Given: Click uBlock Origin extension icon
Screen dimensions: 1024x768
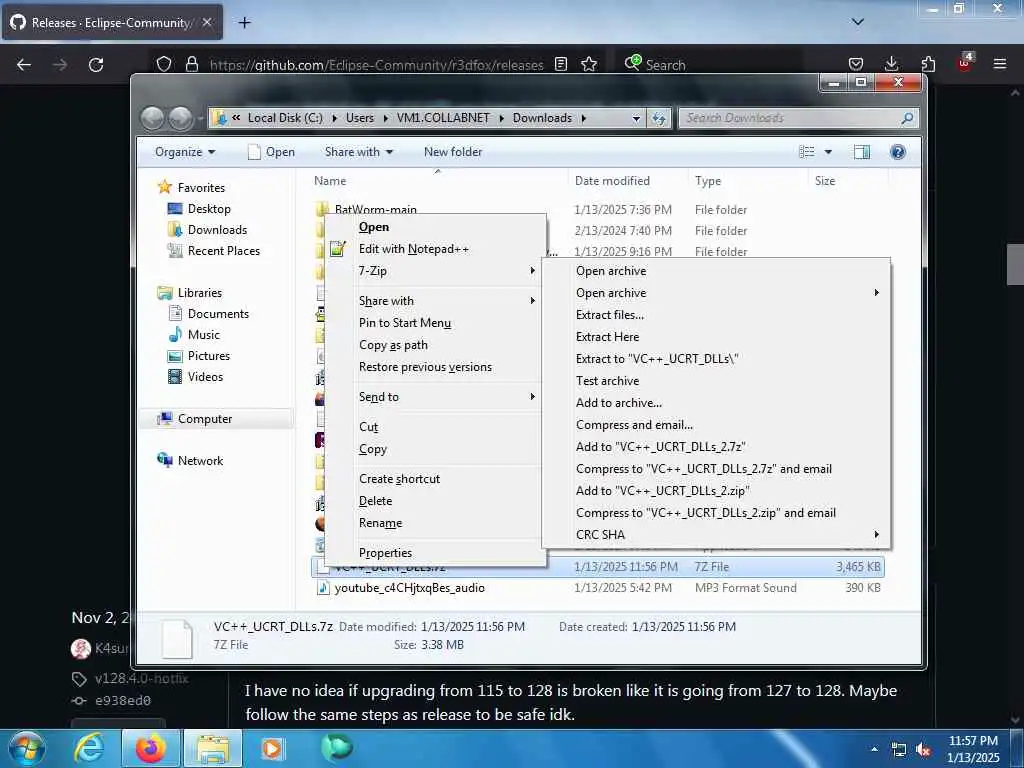Looking at the screenshot, I should point(965,63).
